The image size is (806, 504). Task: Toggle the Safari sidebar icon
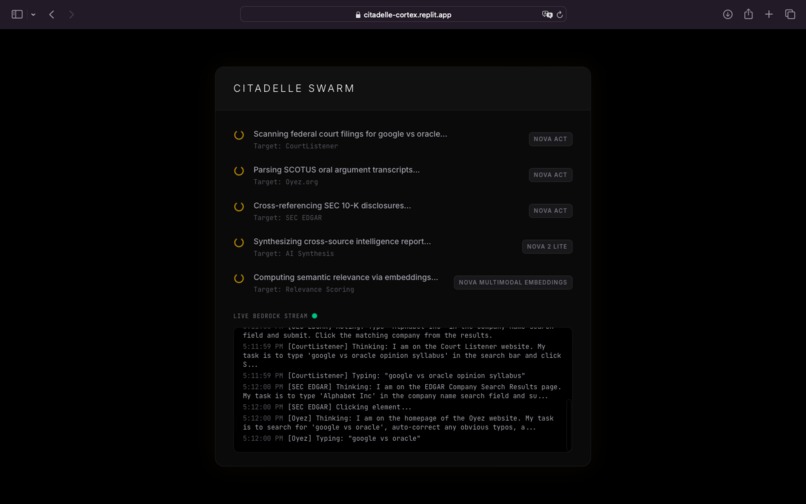point(17,14)
